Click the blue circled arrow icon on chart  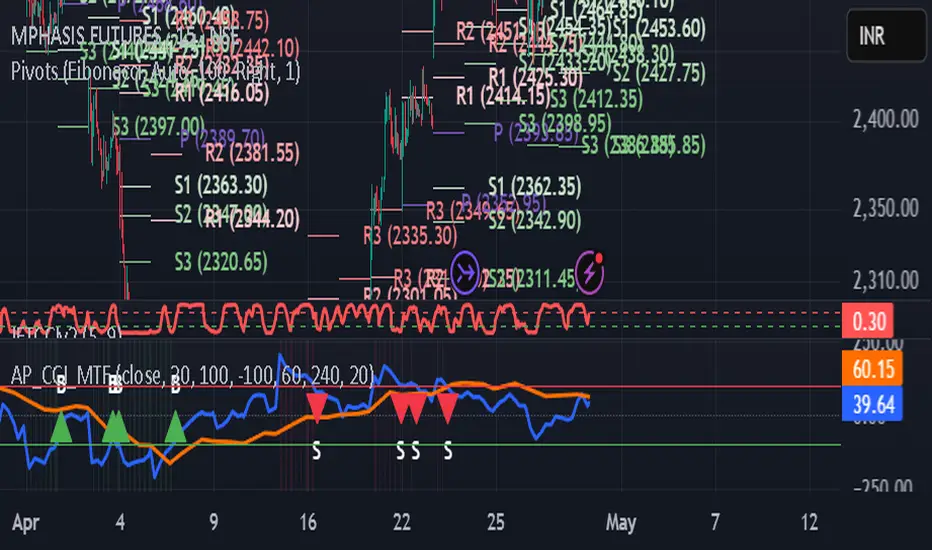pos(464,274)
